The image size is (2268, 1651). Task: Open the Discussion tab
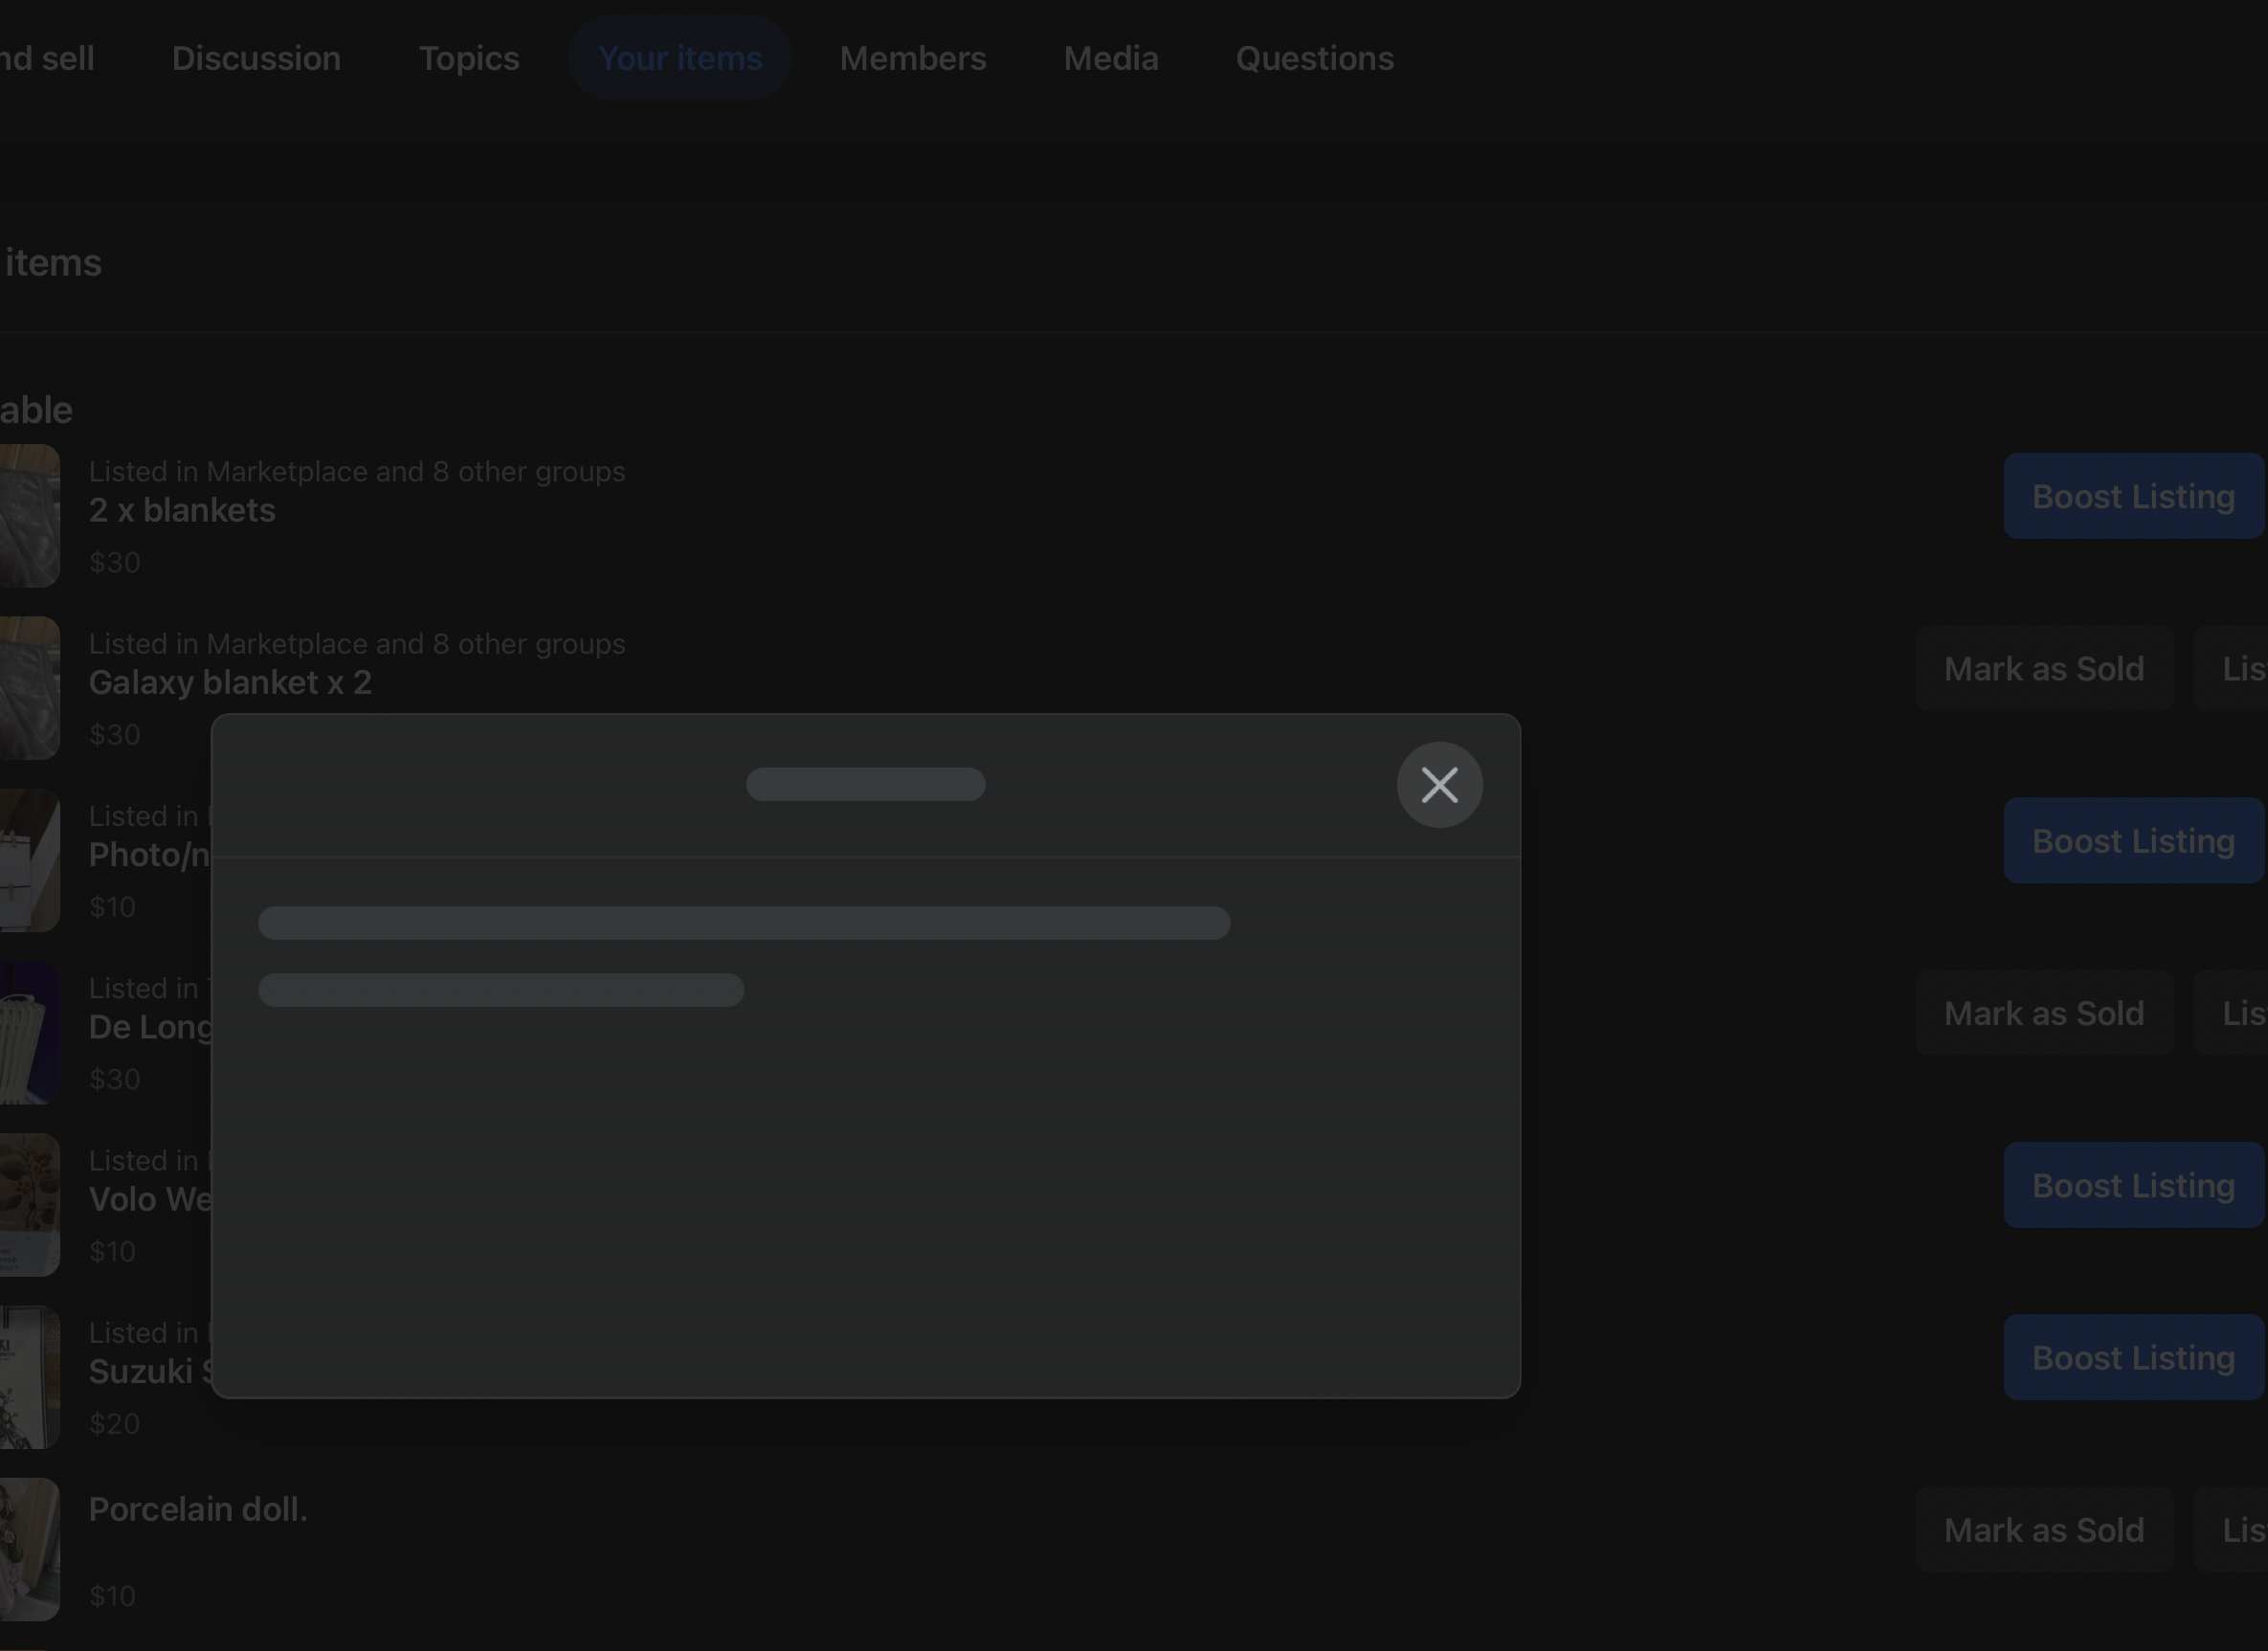[256, 58]
